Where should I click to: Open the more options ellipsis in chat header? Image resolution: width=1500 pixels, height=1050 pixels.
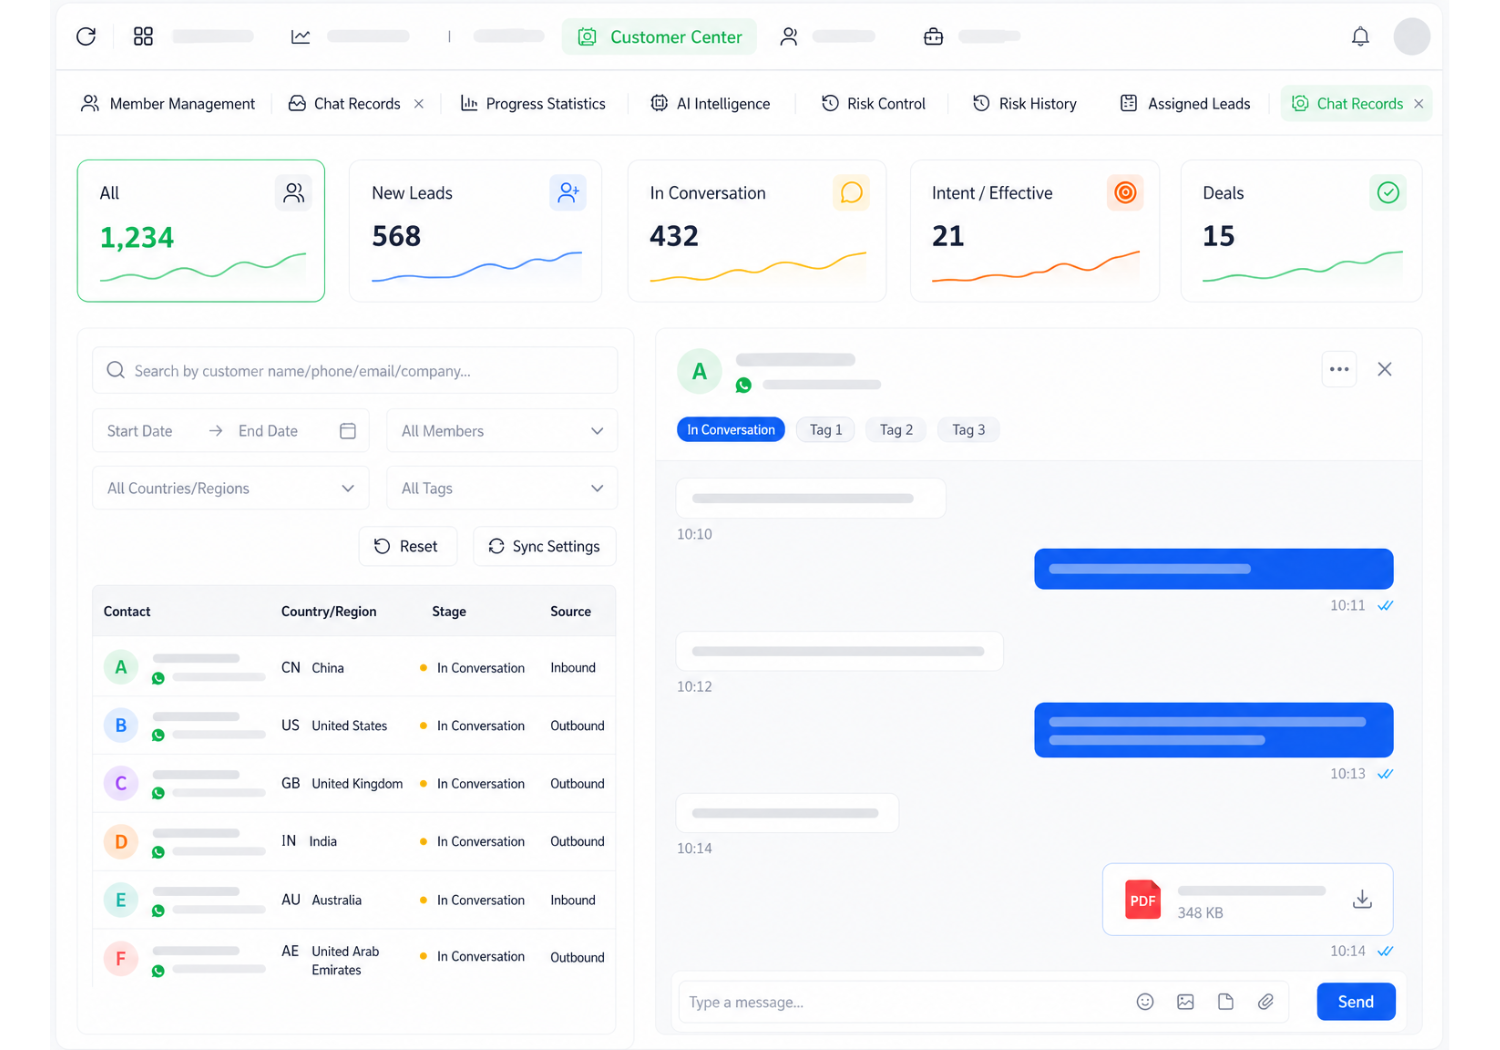point(1339,369)
